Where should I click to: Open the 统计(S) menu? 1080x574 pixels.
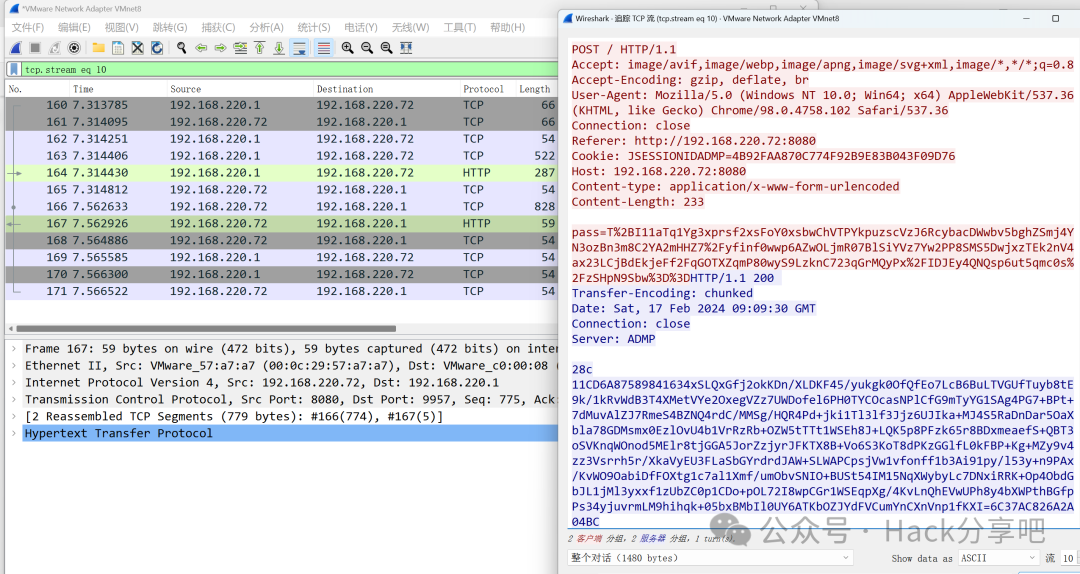(314, 27)
